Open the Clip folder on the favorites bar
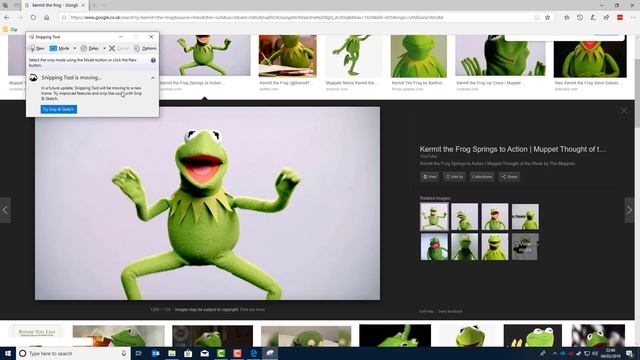 coord(10,29)
